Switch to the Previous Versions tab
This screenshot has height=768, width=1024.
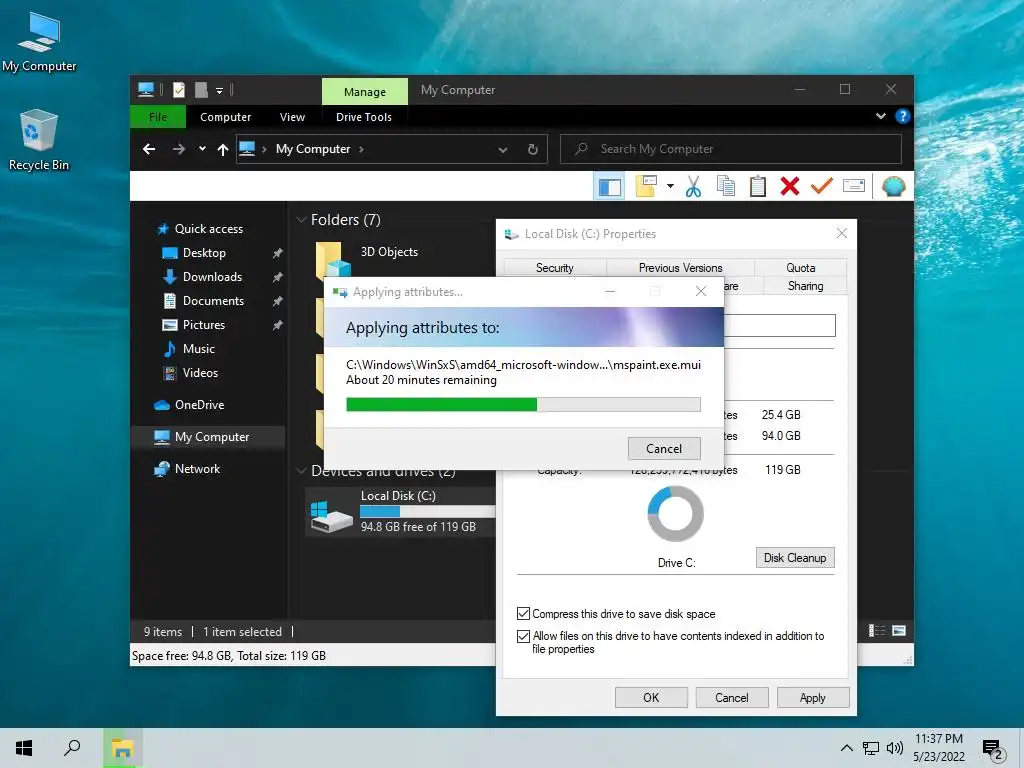pos(680,268)
